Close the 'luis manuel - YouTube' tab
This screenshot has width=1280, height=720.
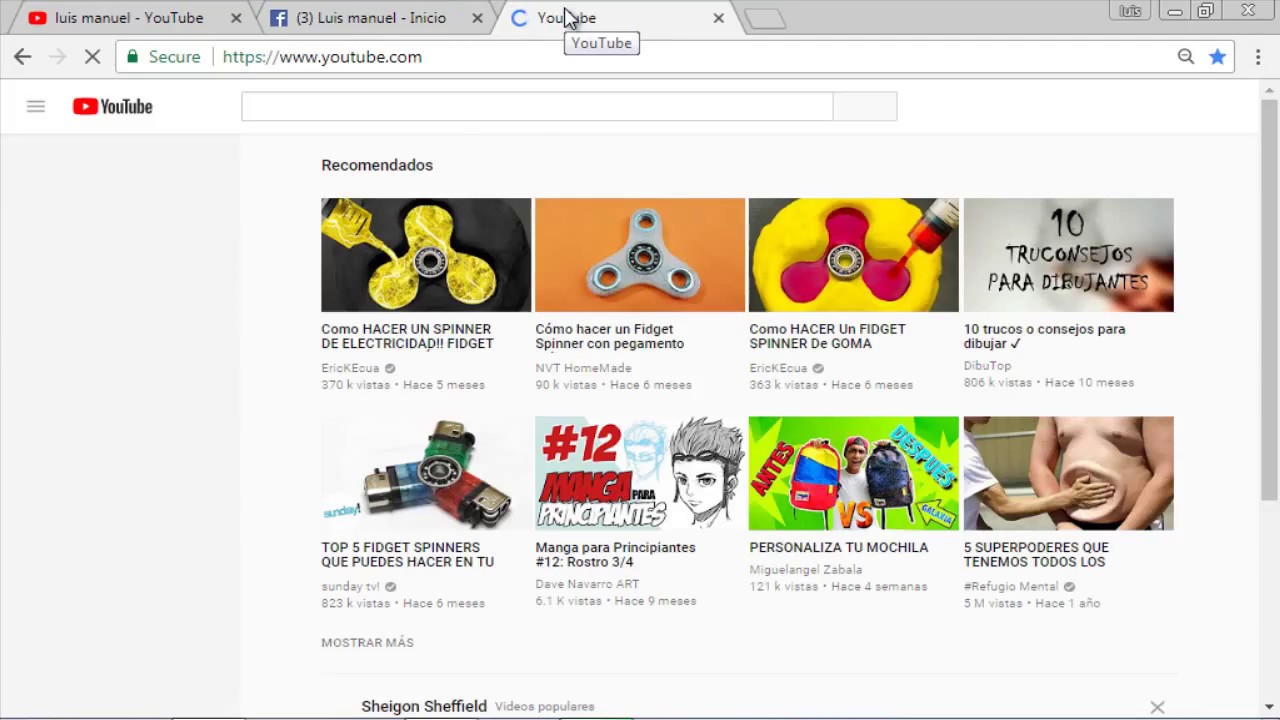click(x=236, y=18)
